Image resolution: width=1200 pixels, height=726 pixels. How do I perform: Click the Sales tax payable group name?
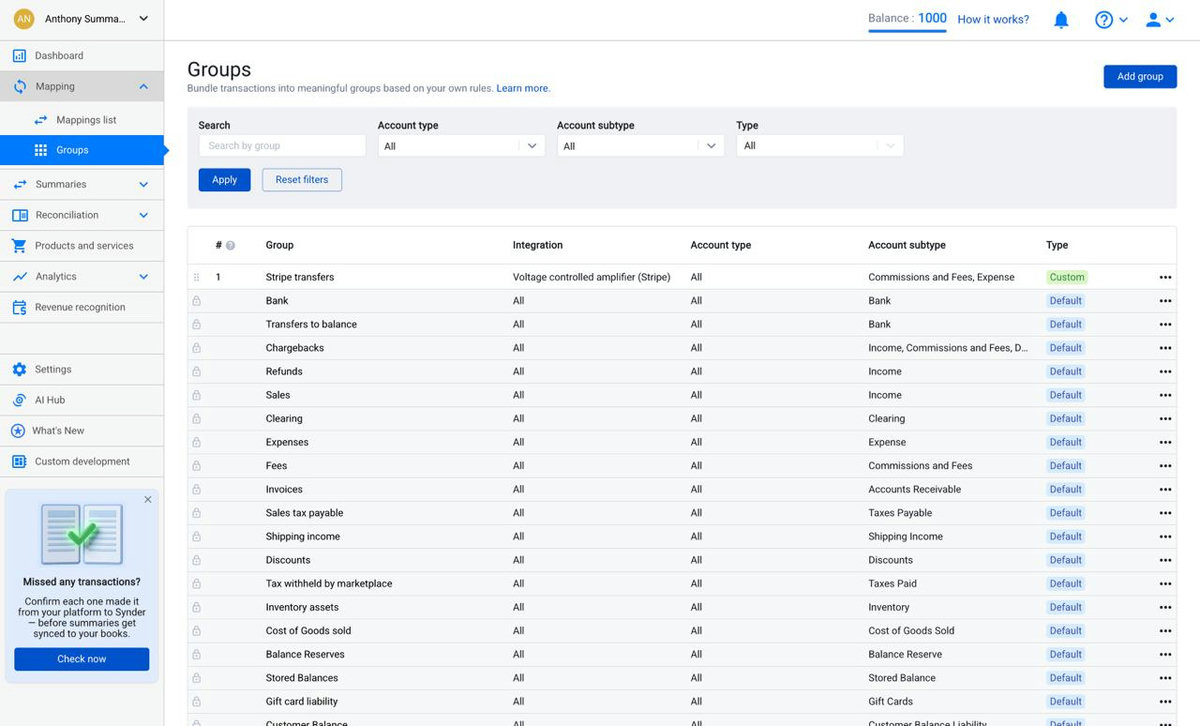pyautogui.click(x=304, y=514)
